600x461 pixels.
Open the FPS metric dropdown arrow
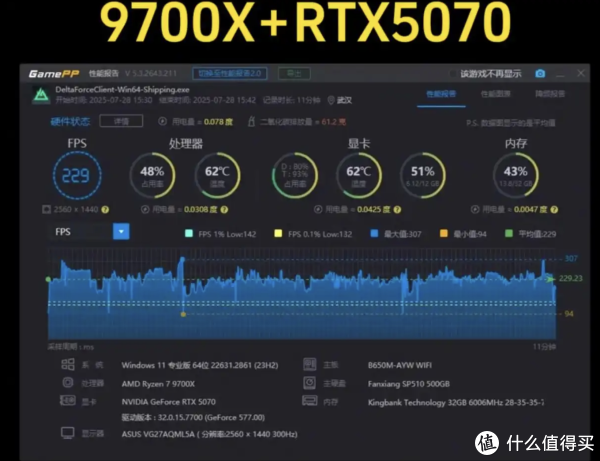[121, 232]
